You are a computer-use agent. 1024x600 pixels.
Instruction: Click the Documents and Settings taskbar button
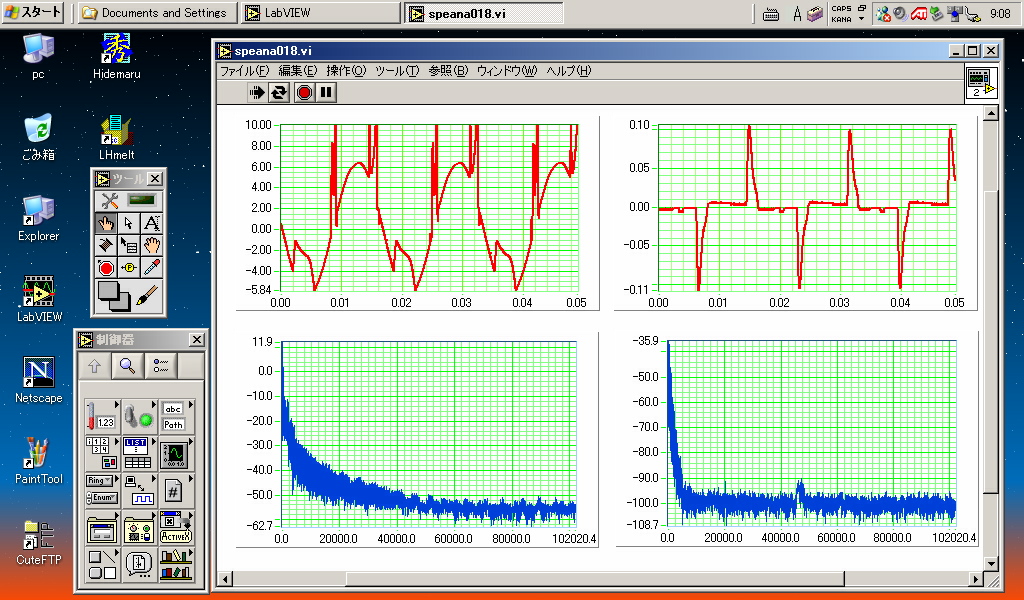coord(155,13)
